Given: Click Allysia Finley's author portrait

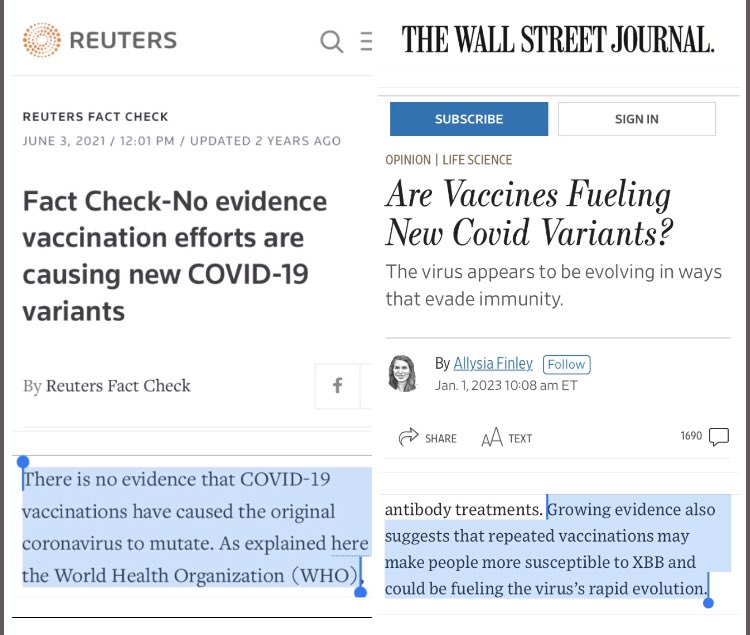Looking at the screenshot, I should 402,373.
